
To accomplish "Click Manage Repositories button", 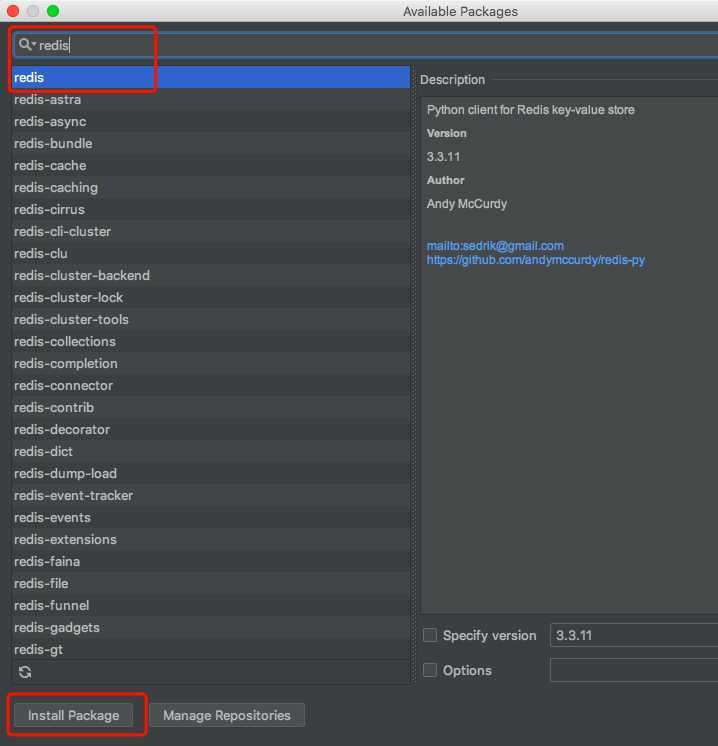I will point(227,715).
